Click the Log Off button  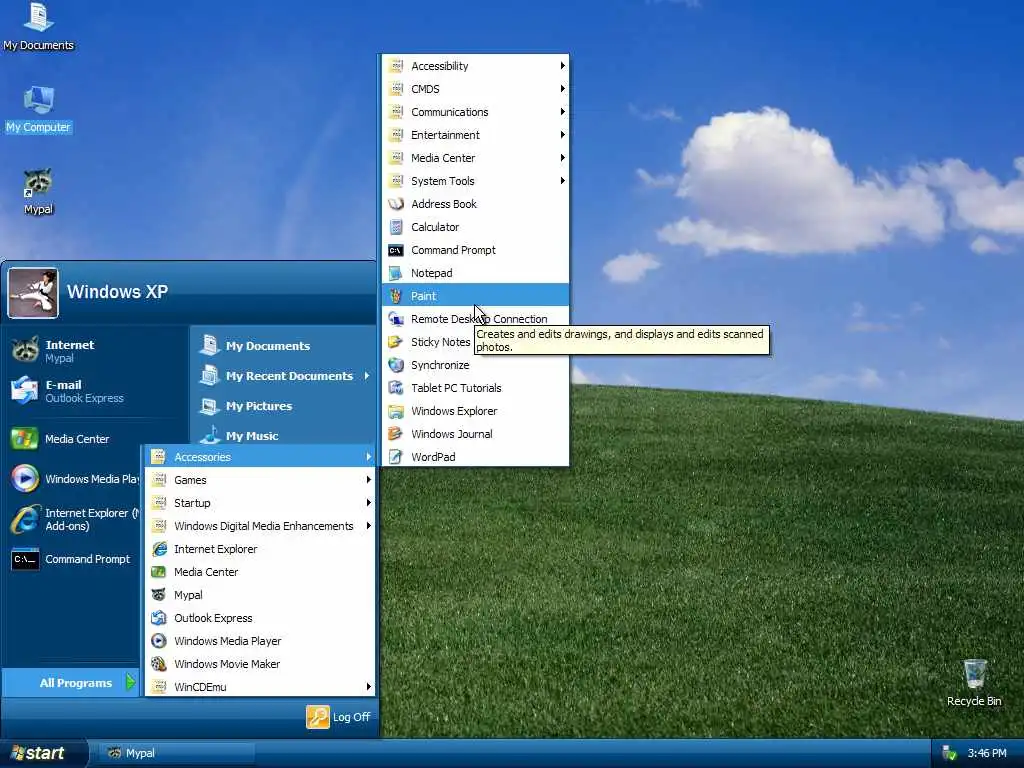click(x=339, y=716)
